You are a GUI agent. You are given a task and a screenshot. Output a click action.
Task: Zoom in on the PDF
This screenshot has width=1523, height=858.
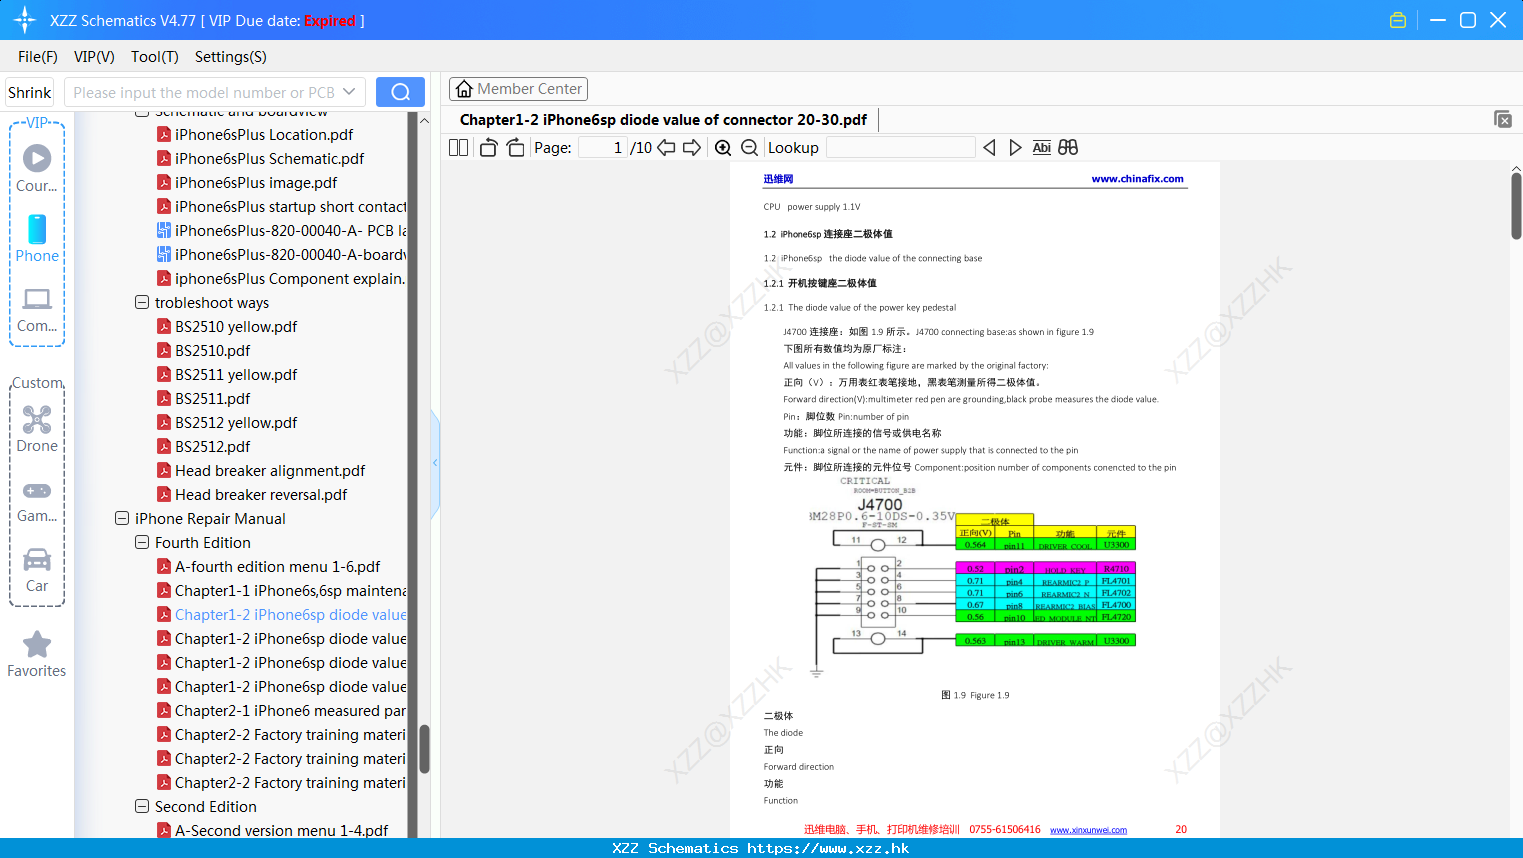pyautogui.click(x=723, y=147)
